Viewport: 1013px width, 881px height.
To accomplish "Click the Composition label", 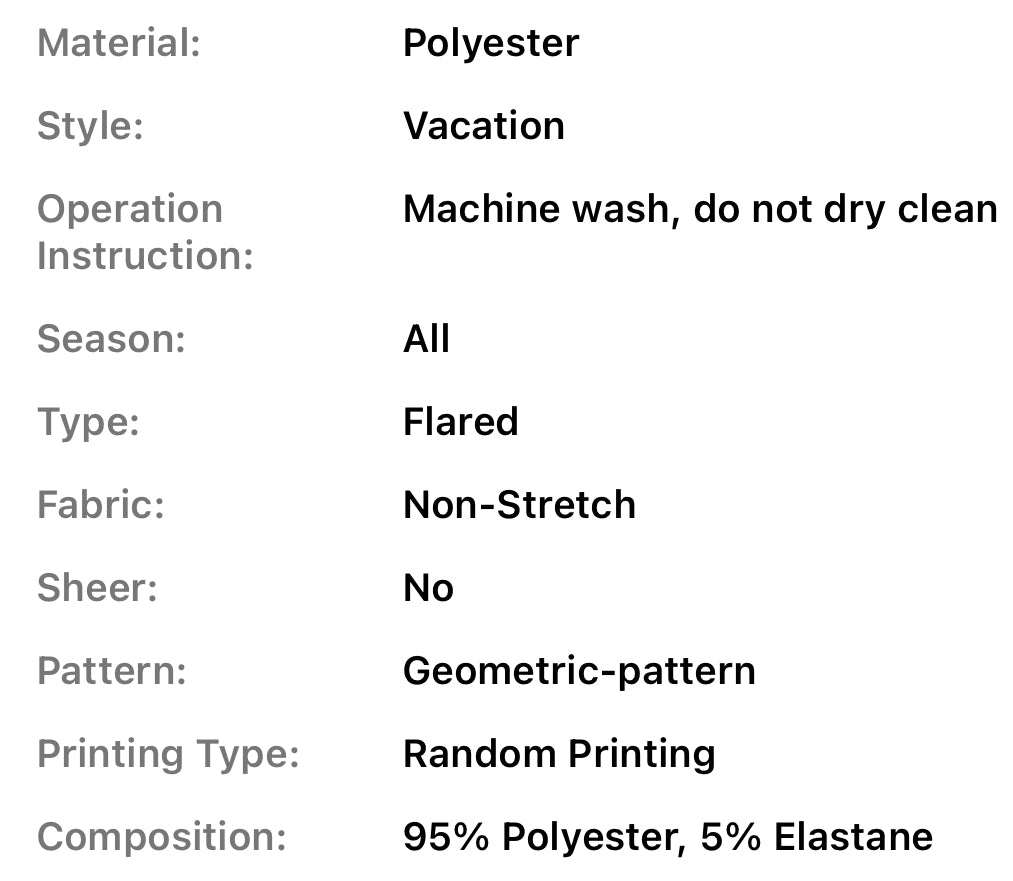I will (163, 837).
